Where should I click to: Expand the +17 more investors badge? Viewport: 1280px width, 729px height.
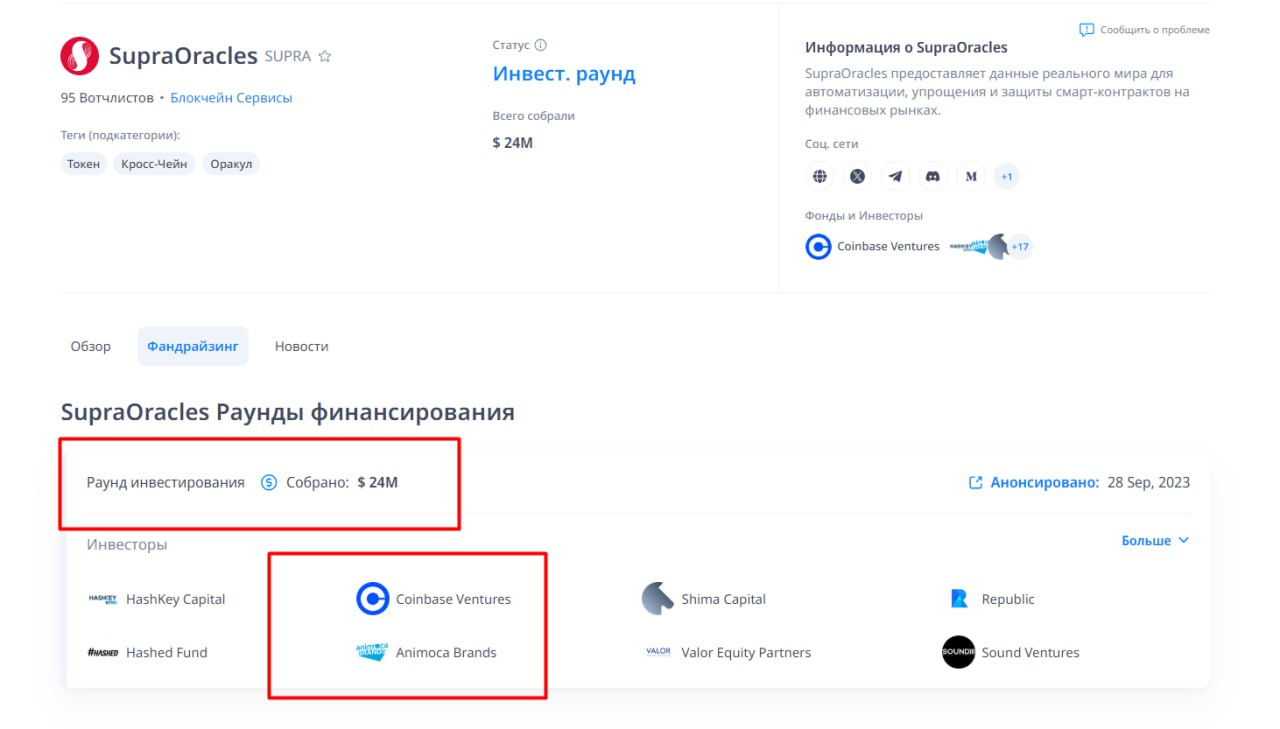[1020, 246]
